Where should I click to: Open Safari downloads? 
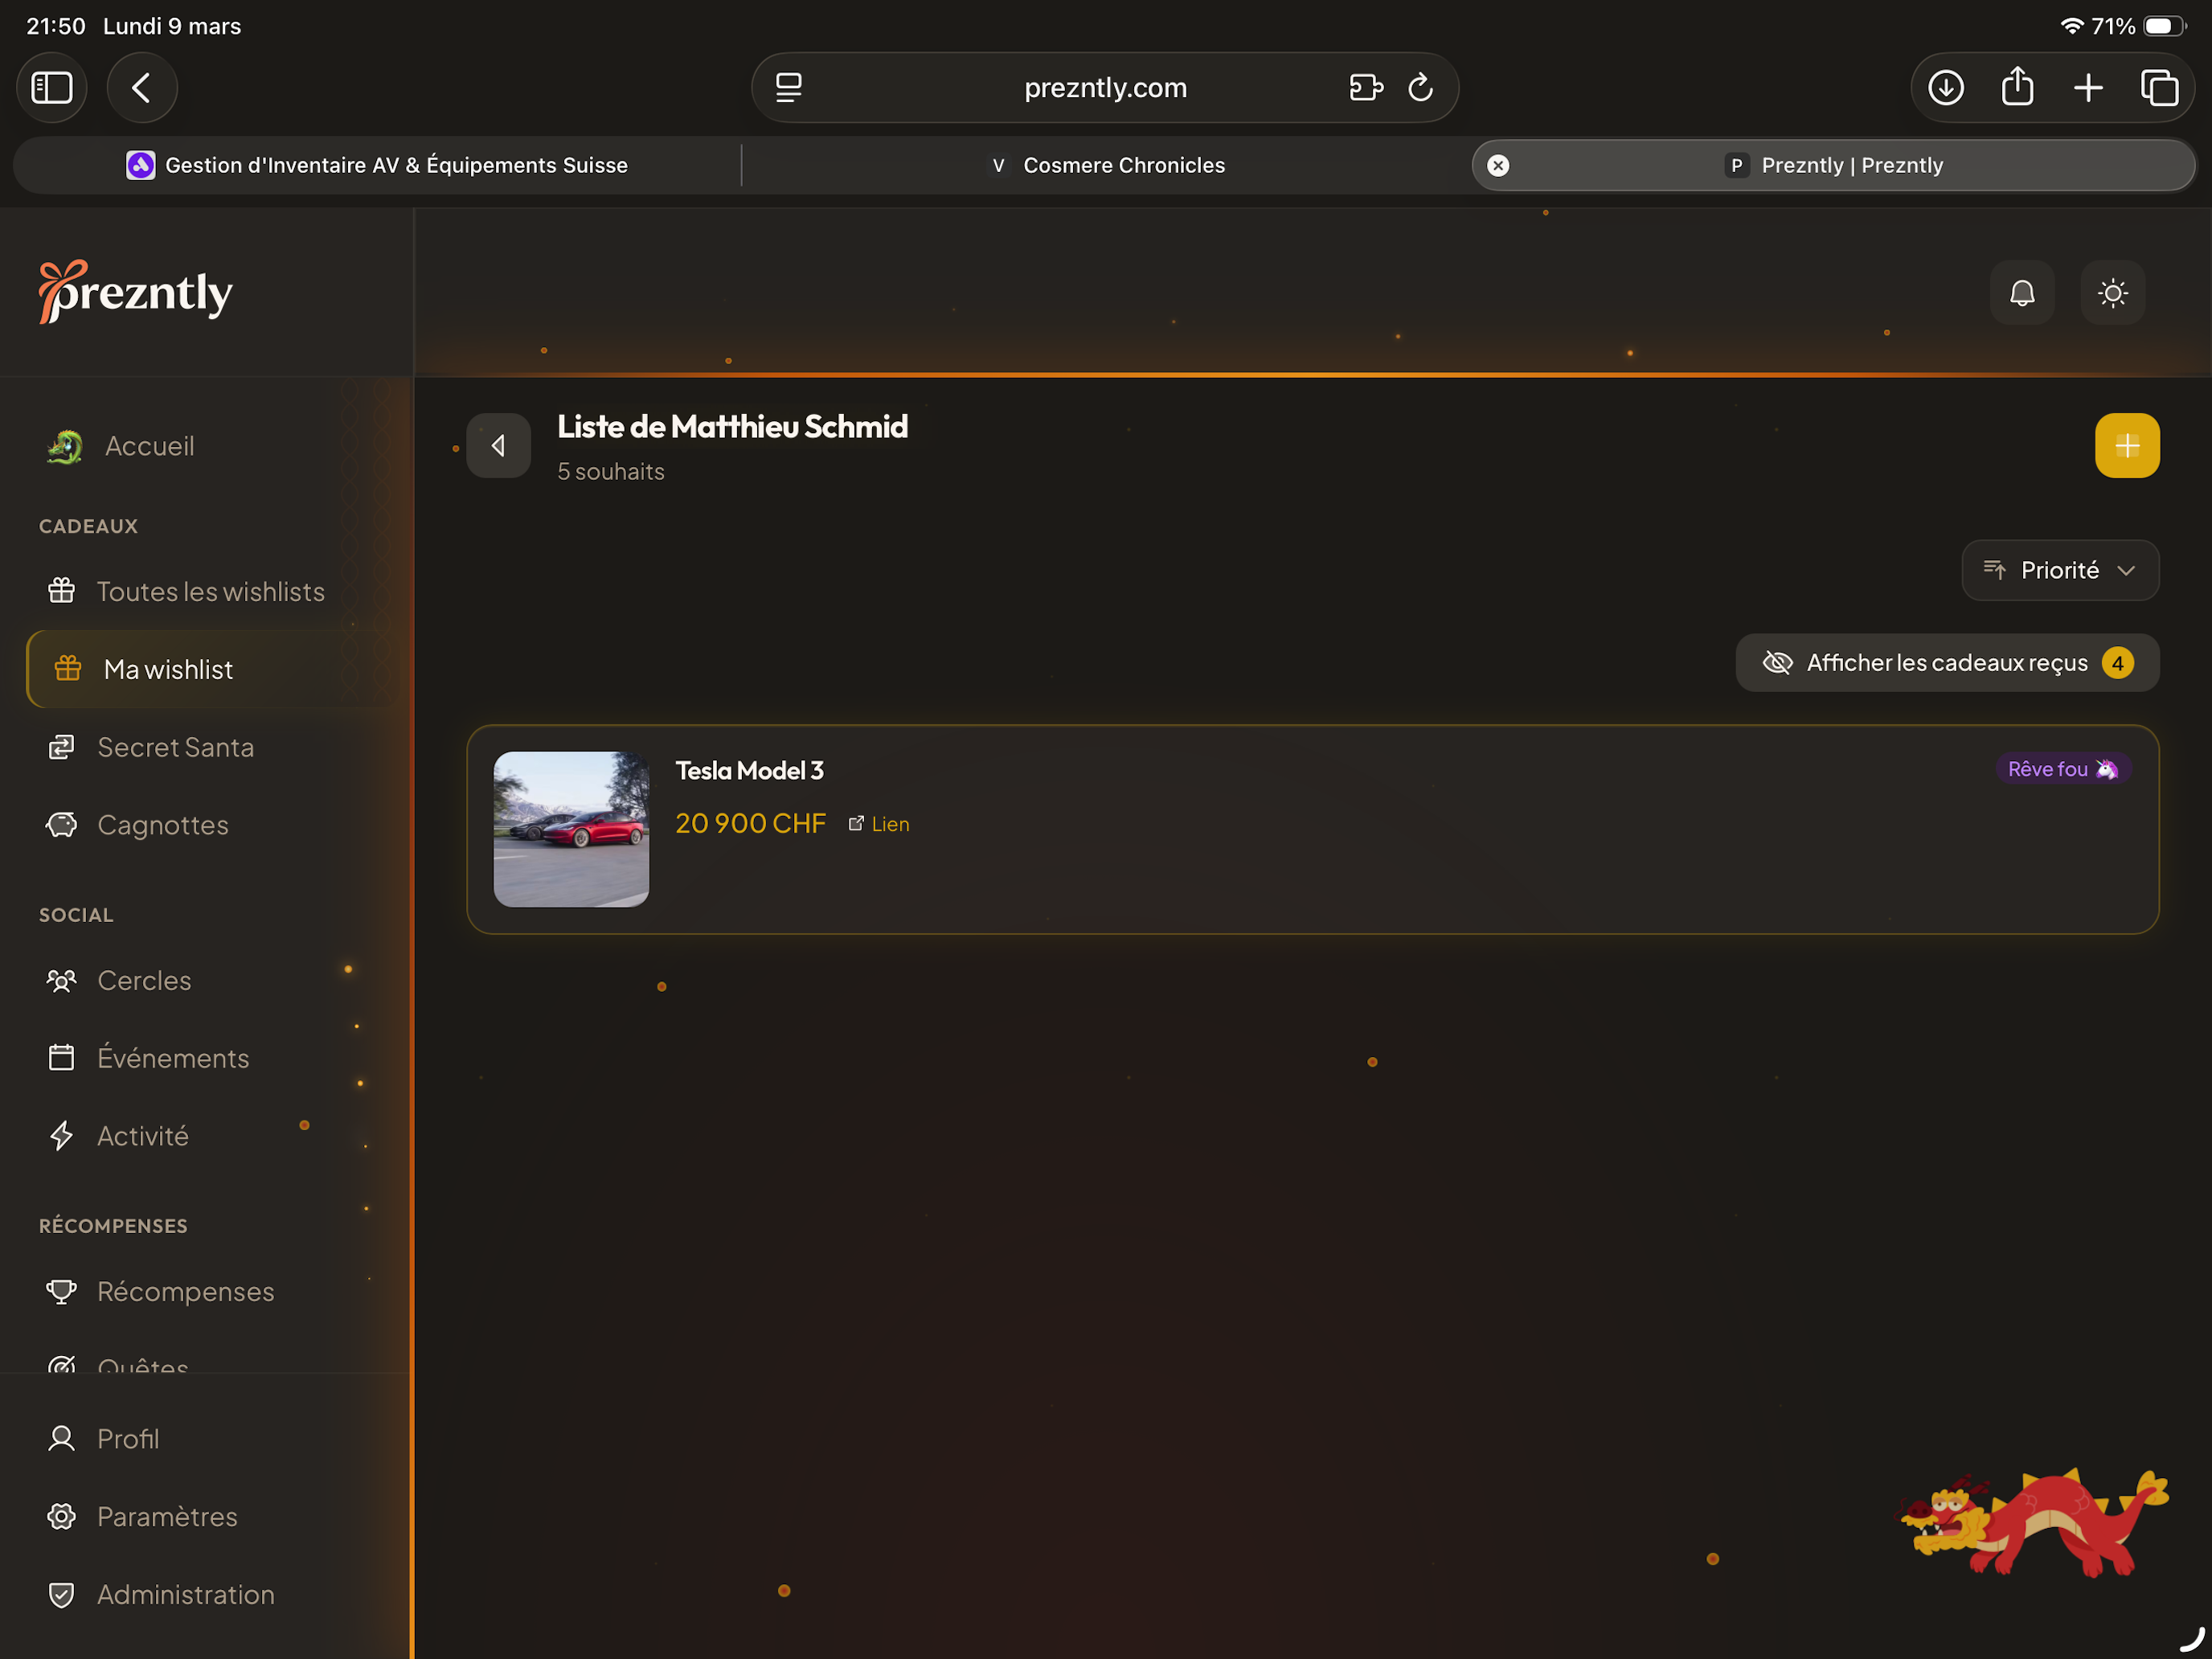[x=1946, y=88]
